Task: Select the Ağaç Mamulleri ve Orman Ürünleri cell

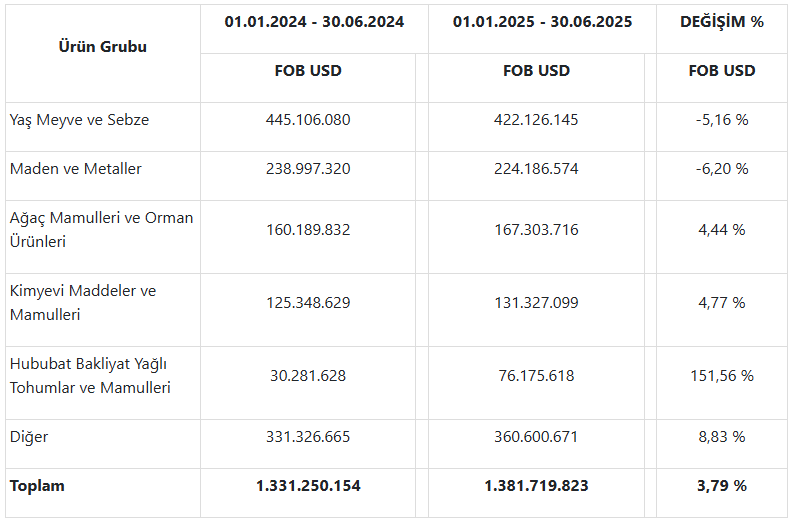Action: coord(101,229)
